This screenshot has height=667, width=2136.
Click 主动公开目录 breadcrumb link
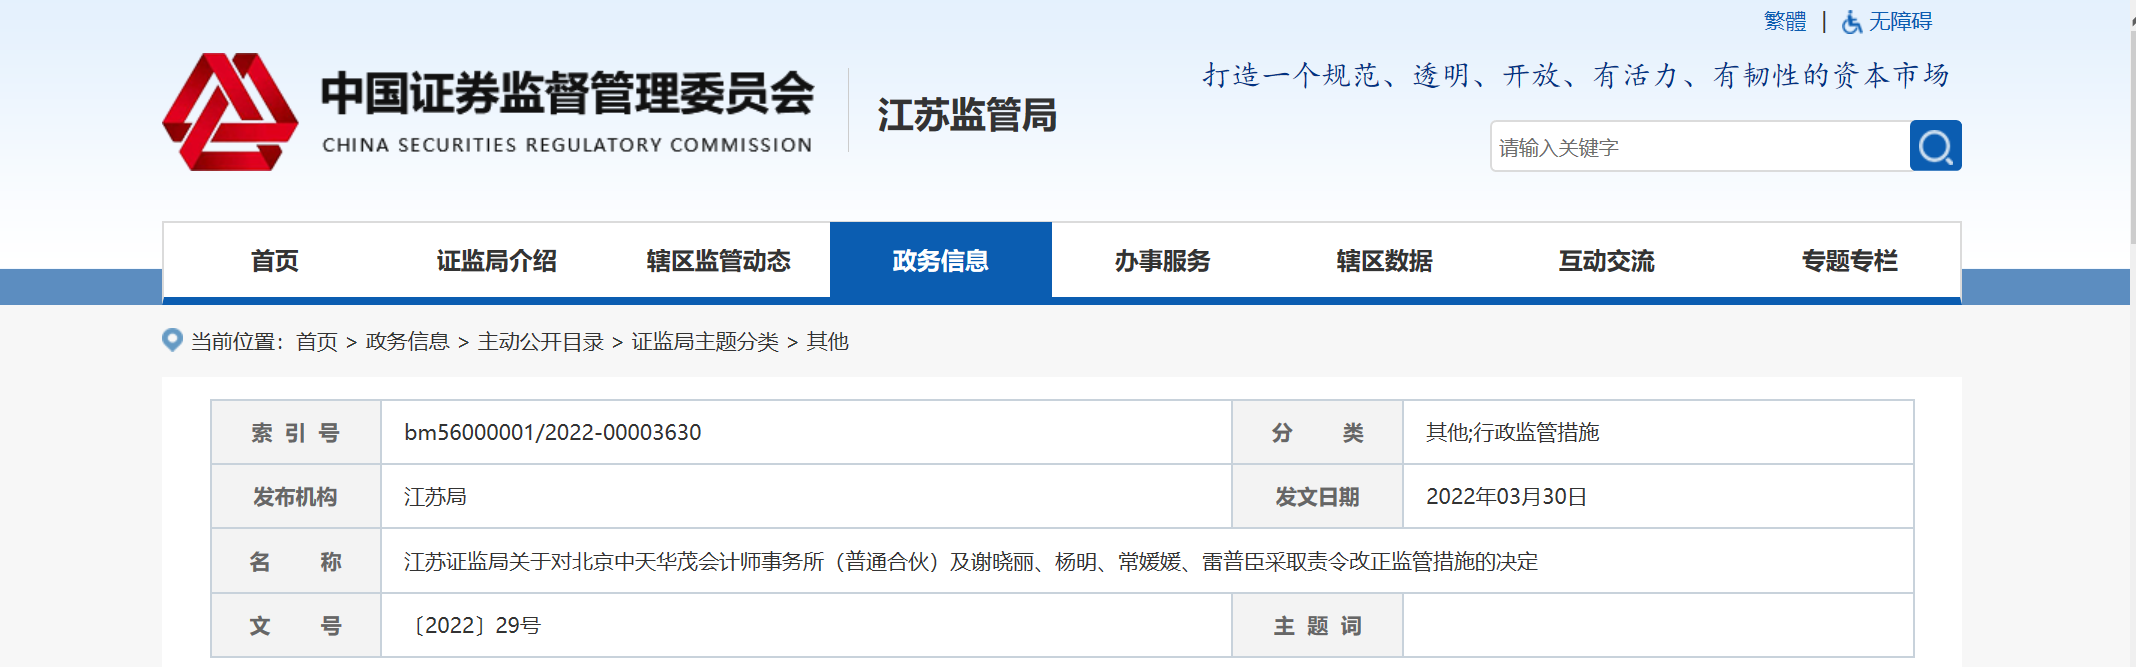point(541,342)
